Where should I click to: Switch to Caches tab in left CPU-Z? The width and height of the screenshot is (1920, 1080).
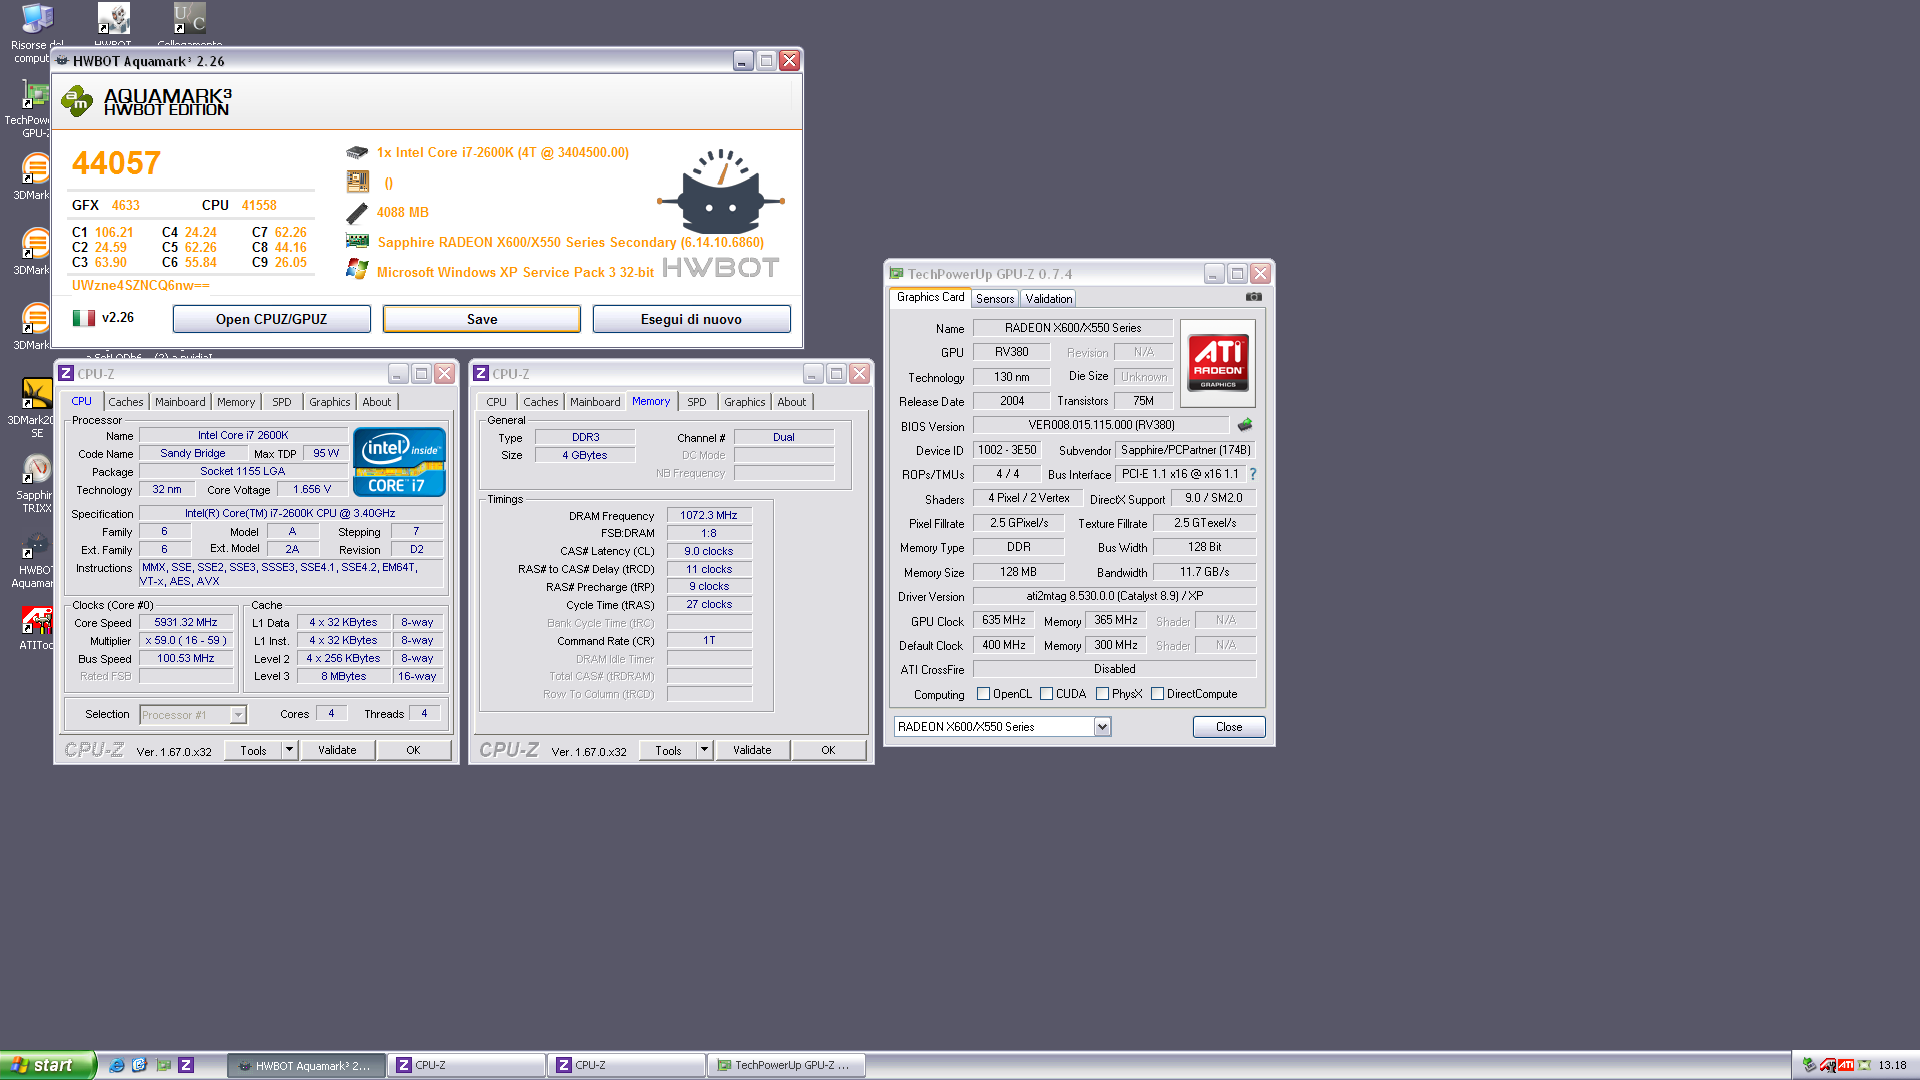(x=126, y=402)
